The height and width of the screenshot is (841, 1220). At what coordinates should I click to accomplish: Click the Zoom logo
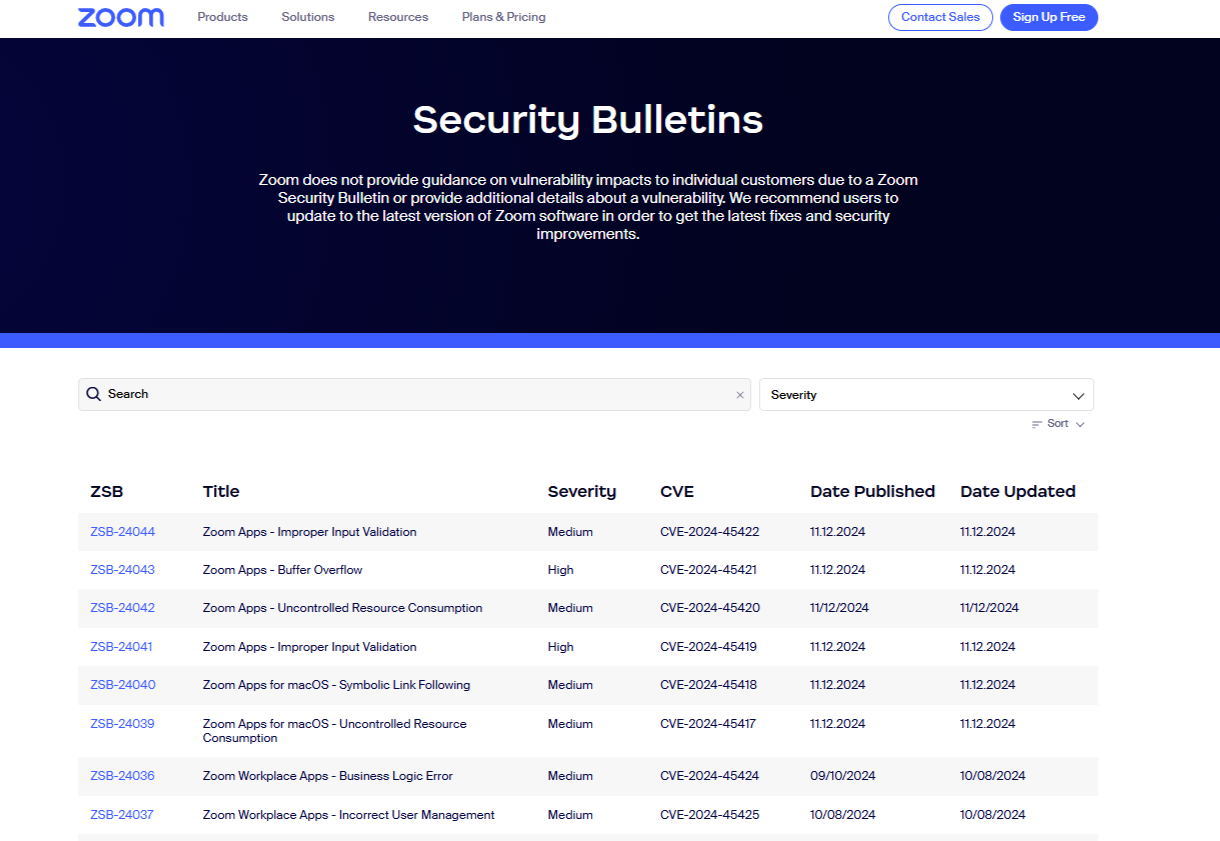tap(121, 17)
